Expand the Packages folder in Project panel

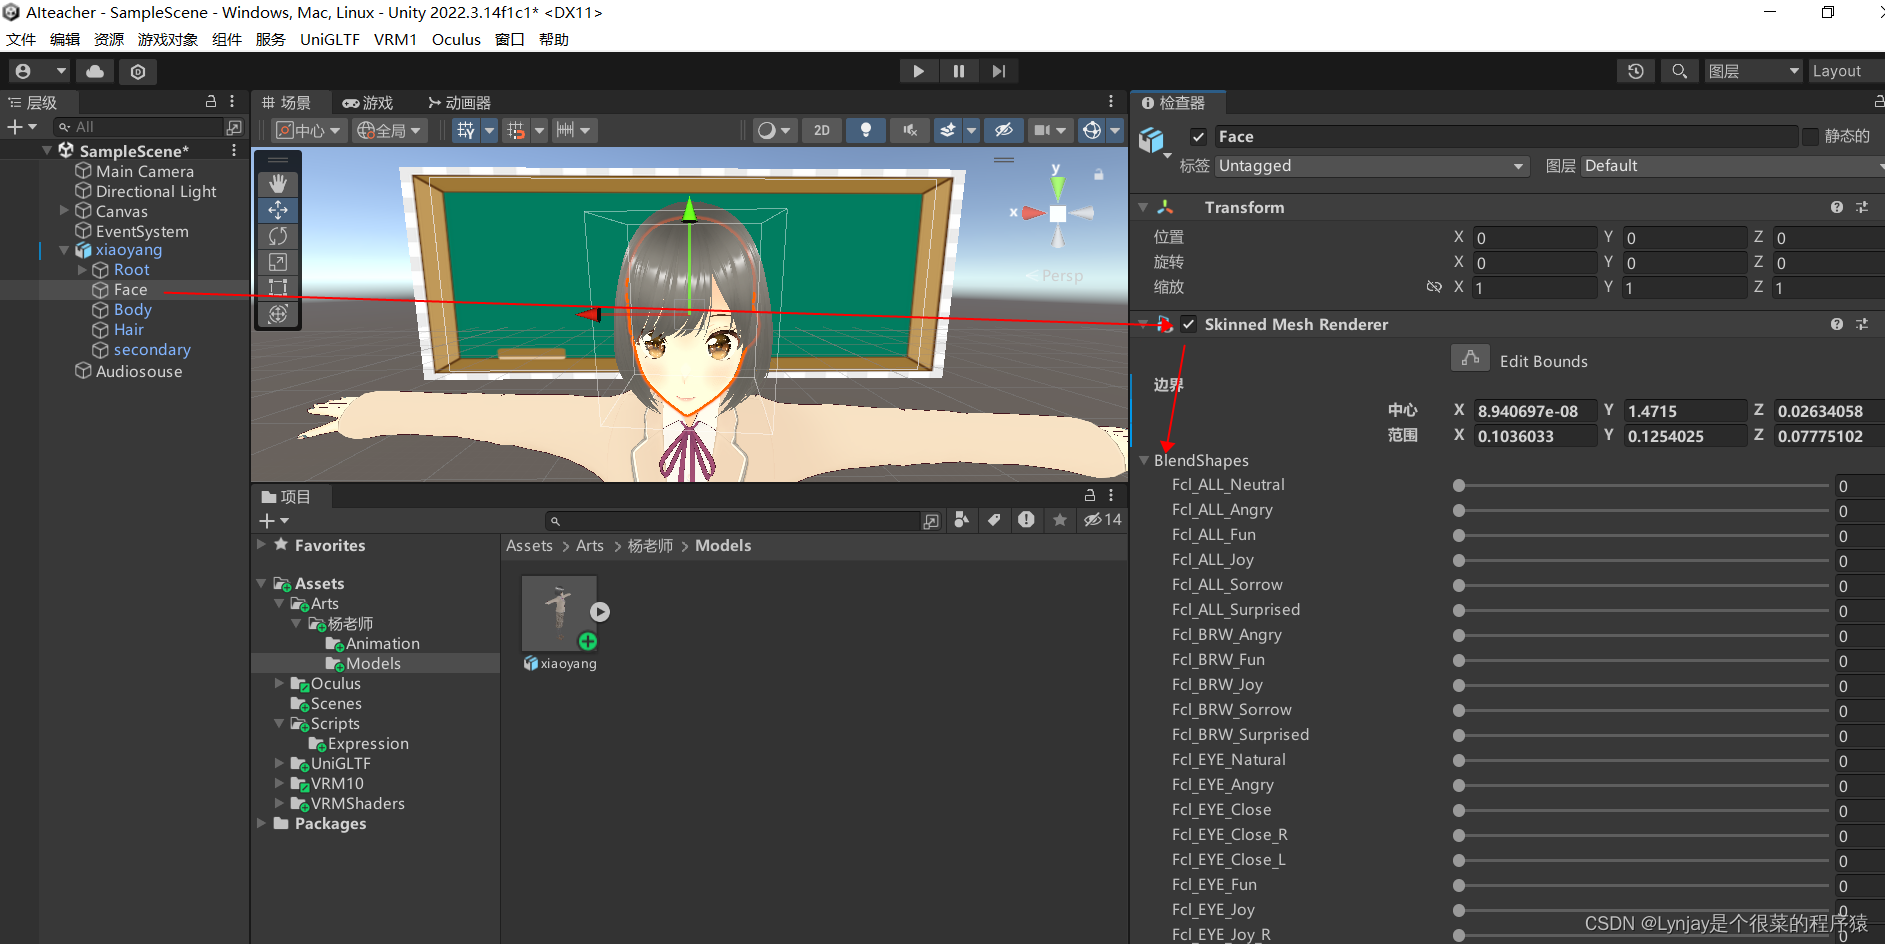point(263,823)
